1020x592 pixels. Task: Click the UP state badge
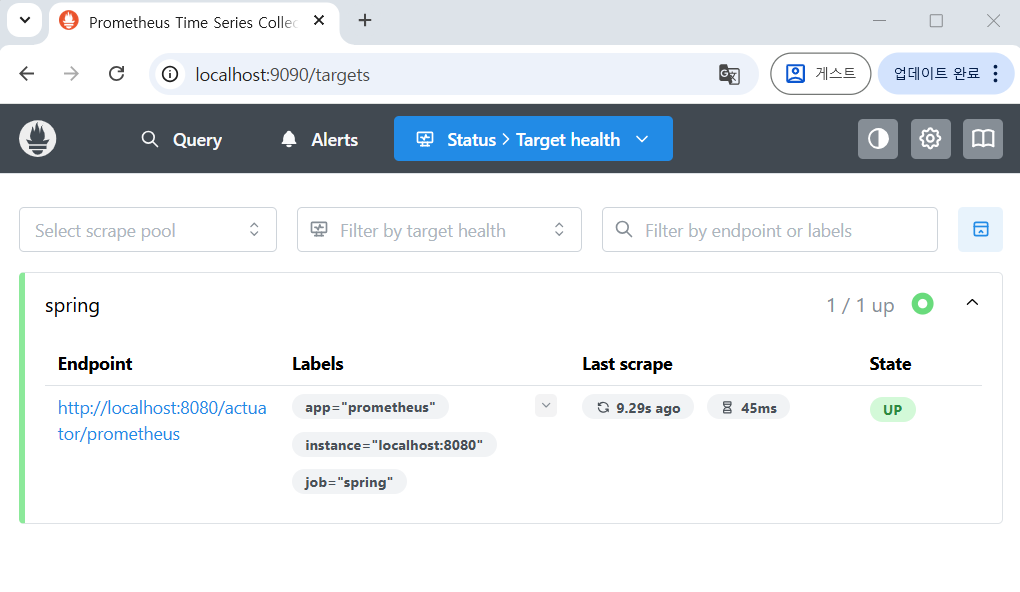coord(892,409)
